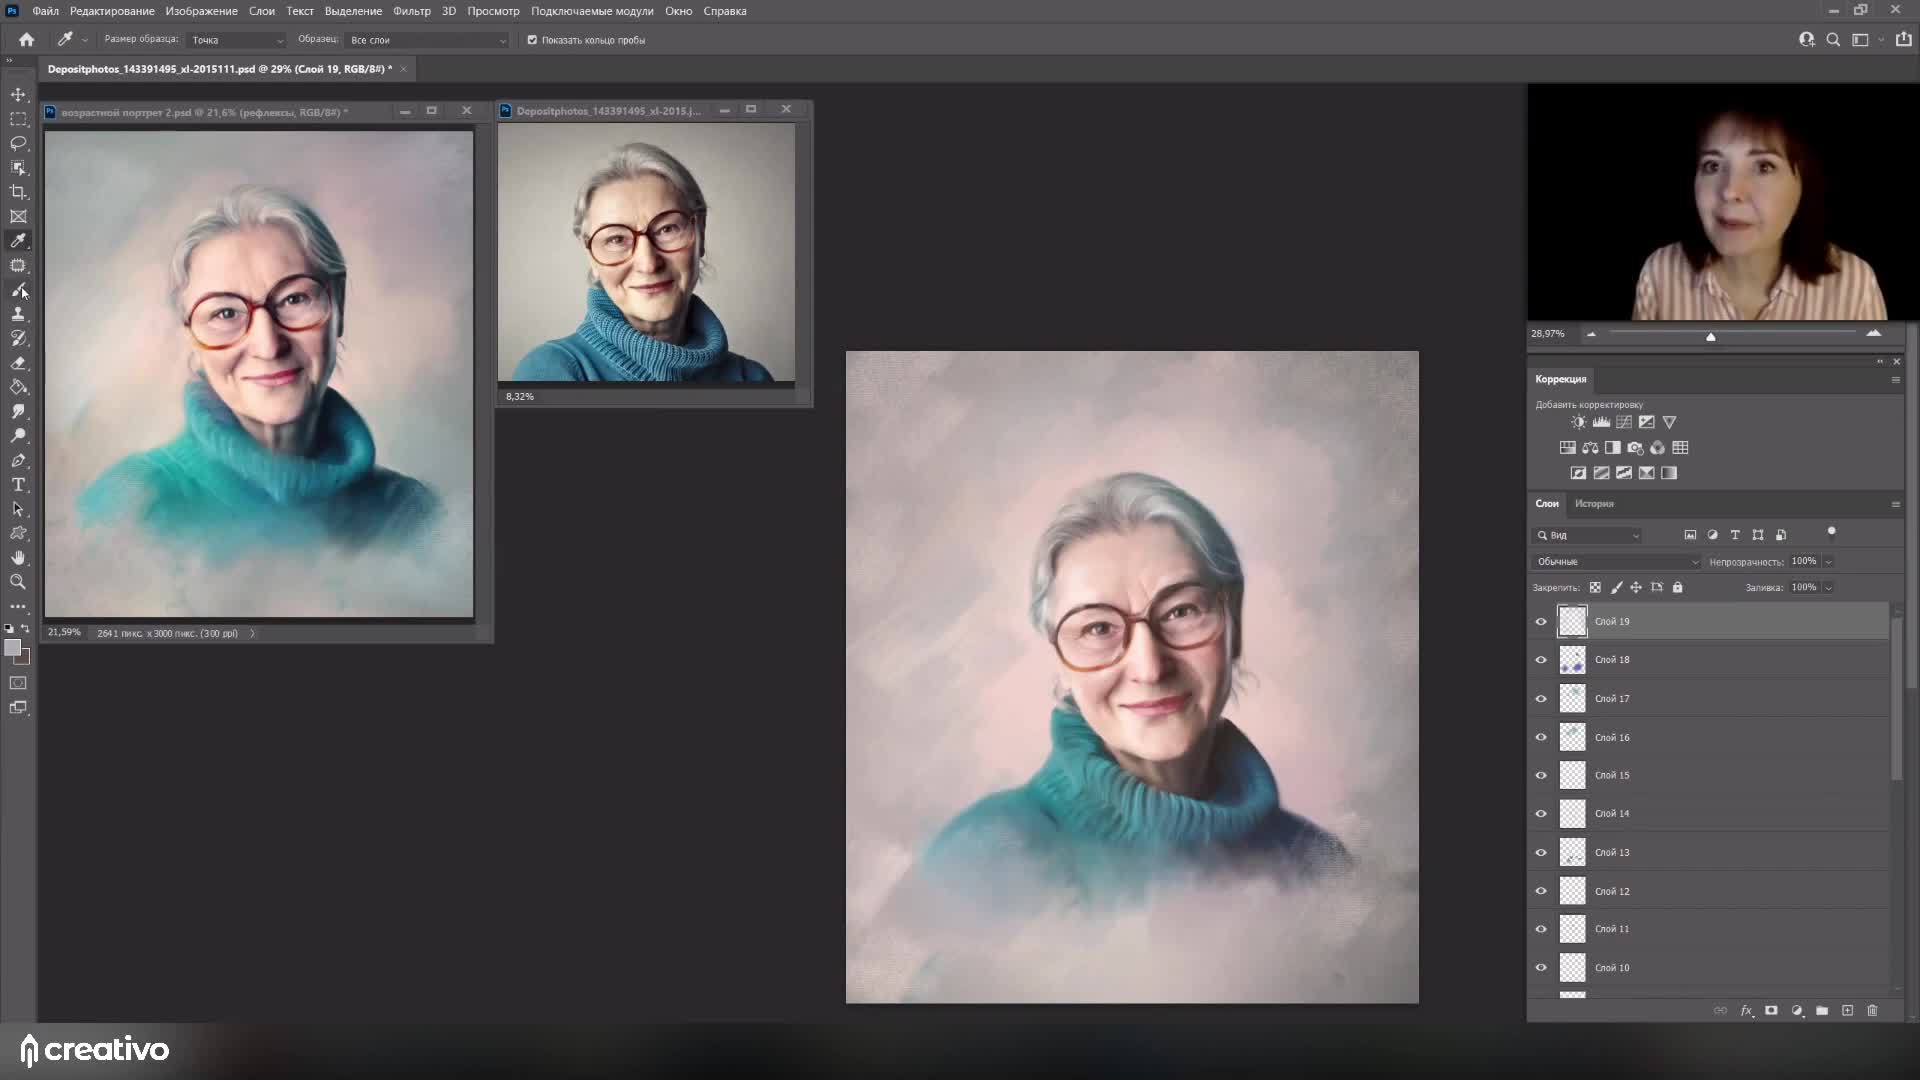1920x1080 pixels.
Task: Select the Type tool
Action: pyautogui.click(x=18, y=485)
